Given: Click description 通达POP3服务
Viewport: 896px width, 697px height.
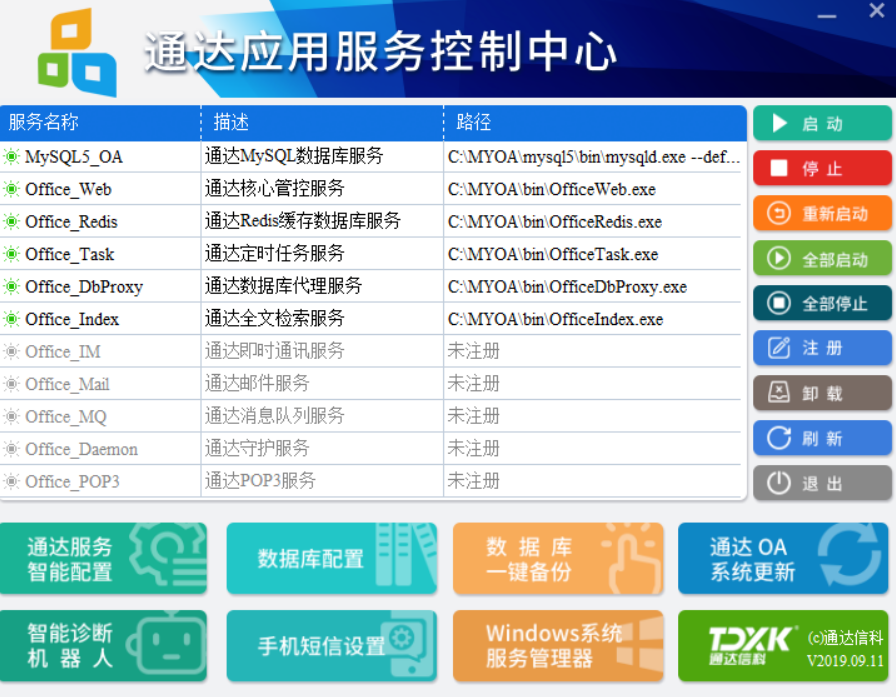Looking at the screenshot, I should coord(260,481).
